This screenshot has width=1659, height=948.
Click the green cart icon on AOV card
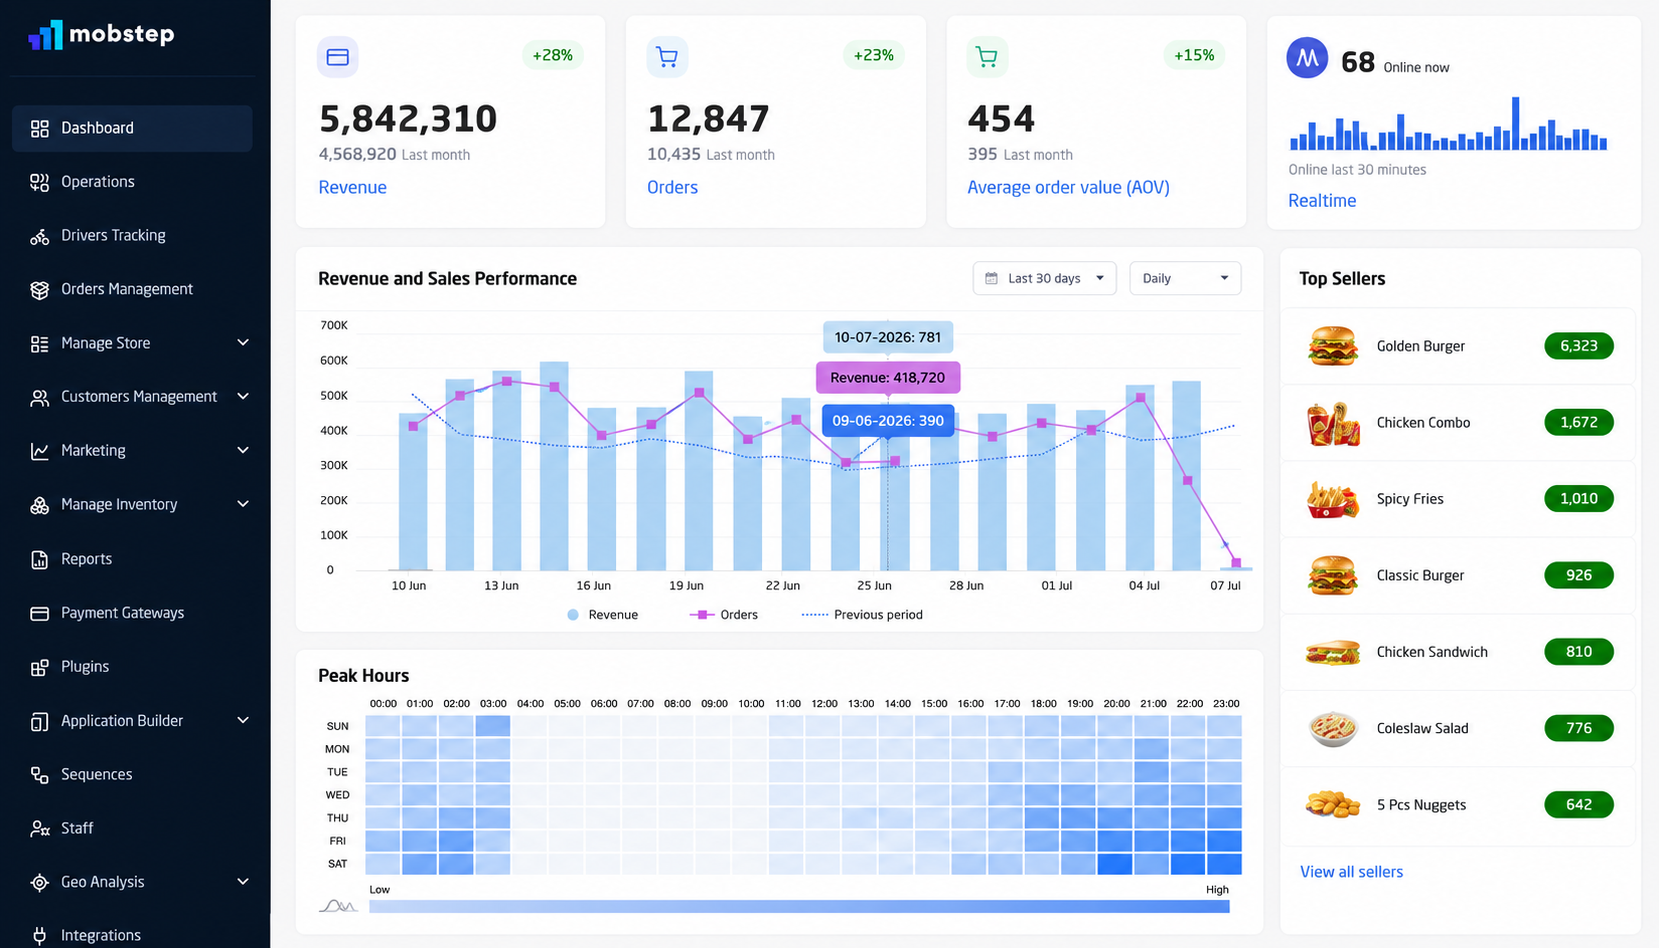(987, 57)
